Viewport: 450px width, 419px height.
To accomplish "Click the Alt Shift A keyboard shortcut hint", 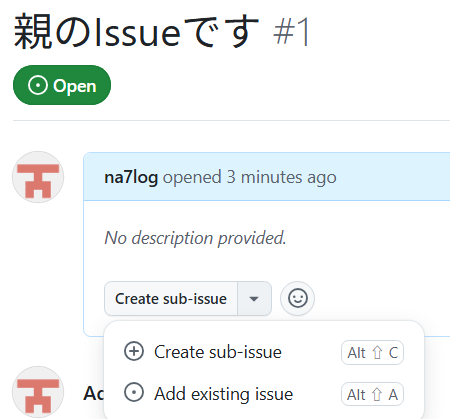I will point(372,395).
